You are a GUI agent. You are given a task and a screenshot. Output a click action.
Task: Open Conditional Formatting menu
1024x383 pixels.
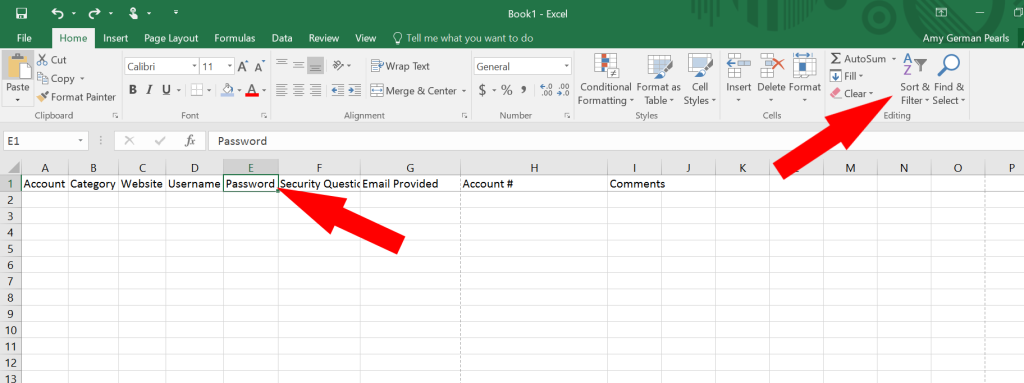coord(605,80)
